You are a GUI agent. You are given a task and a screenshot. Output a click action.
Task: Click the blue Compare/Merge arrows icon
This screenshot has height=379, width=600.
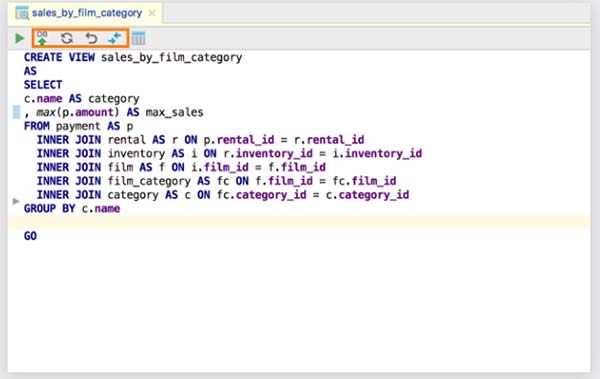tap(115, 38)
